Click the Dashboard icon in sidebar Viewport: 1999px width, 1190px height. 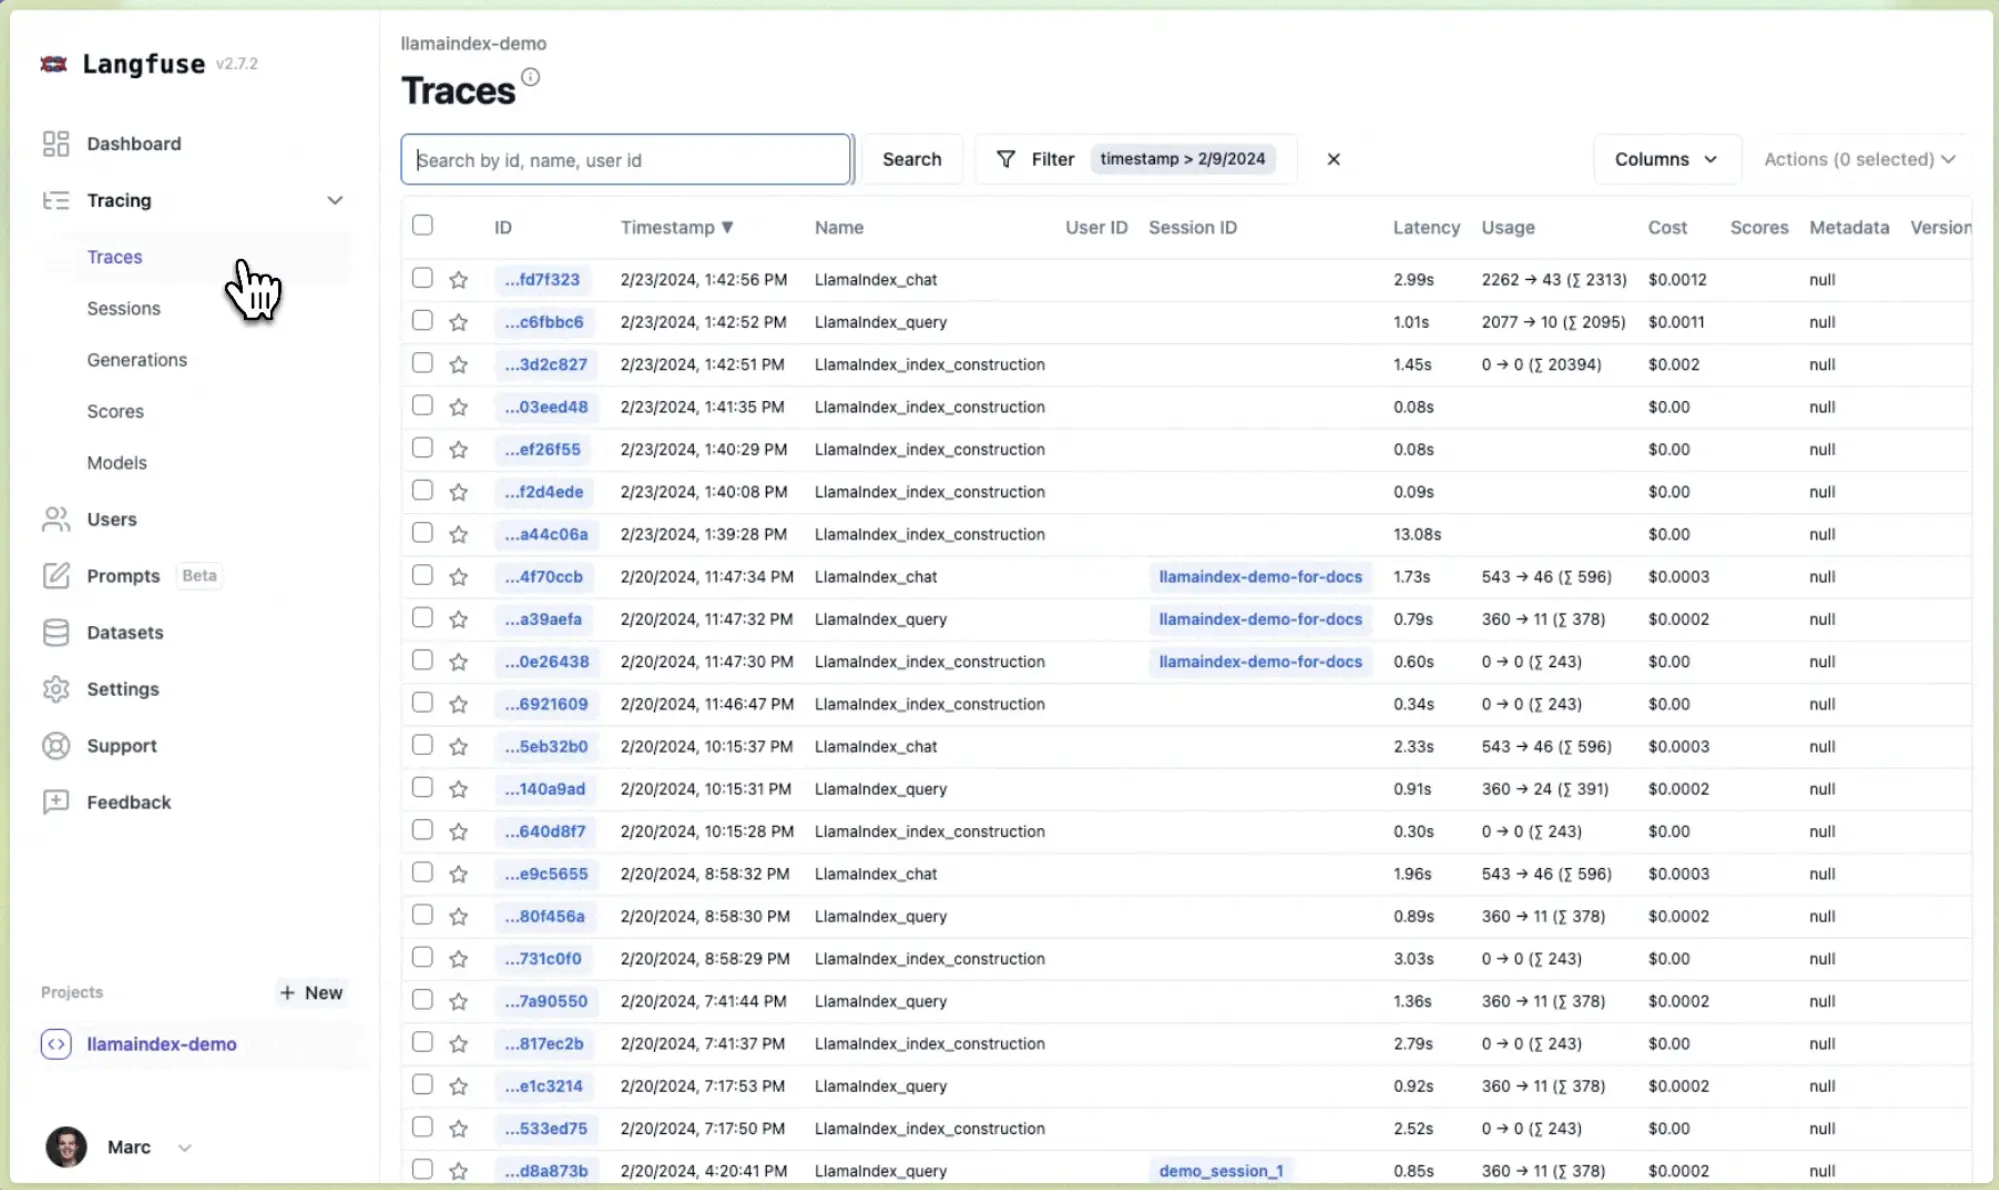[x=55, y=143]
